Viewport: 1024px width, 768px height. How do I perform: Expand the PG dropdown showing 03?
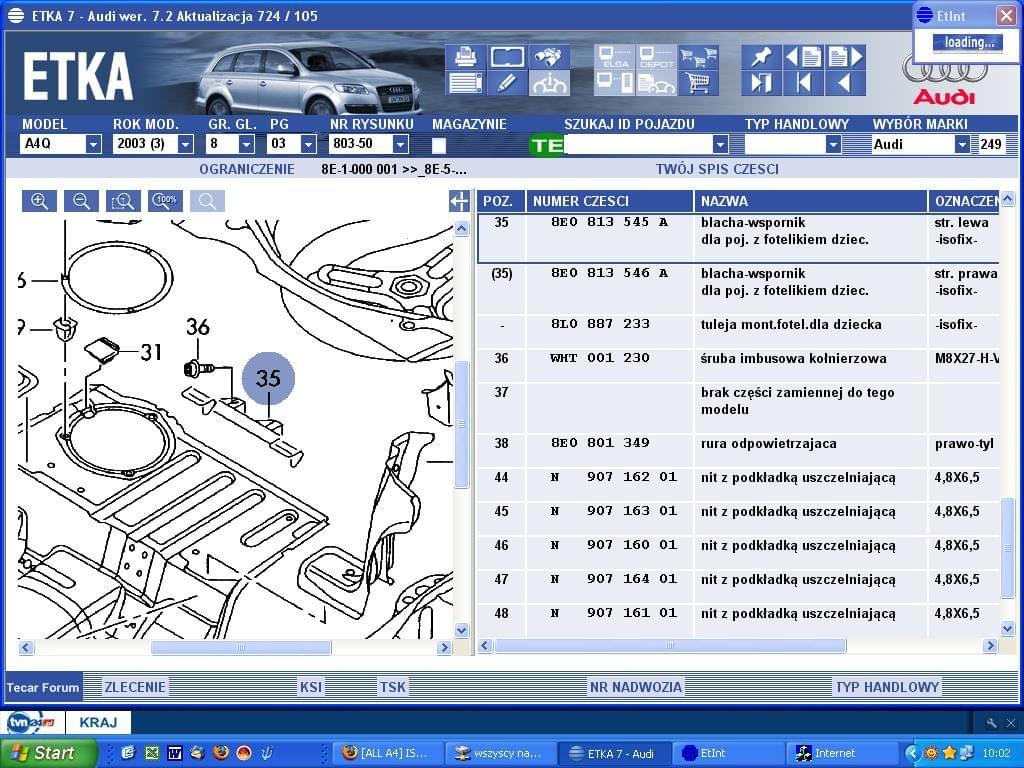click(308, 144)
